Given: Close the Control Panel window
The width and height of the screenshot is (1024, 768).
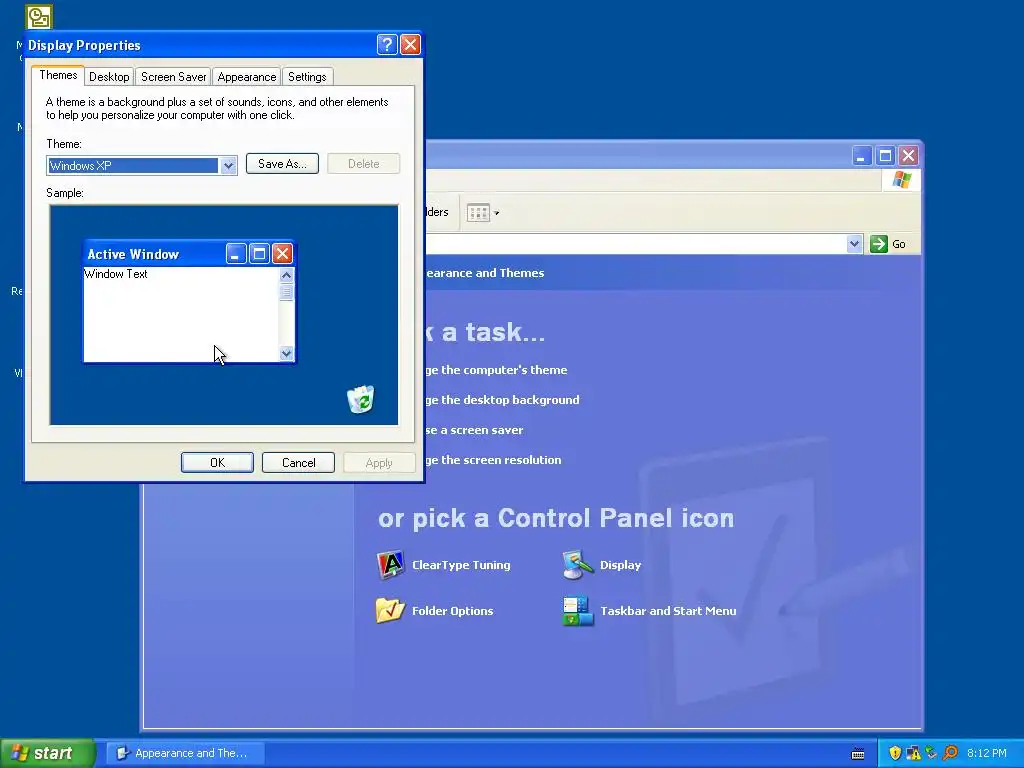Looking at the screenshot, I should [x=908, y=155].
